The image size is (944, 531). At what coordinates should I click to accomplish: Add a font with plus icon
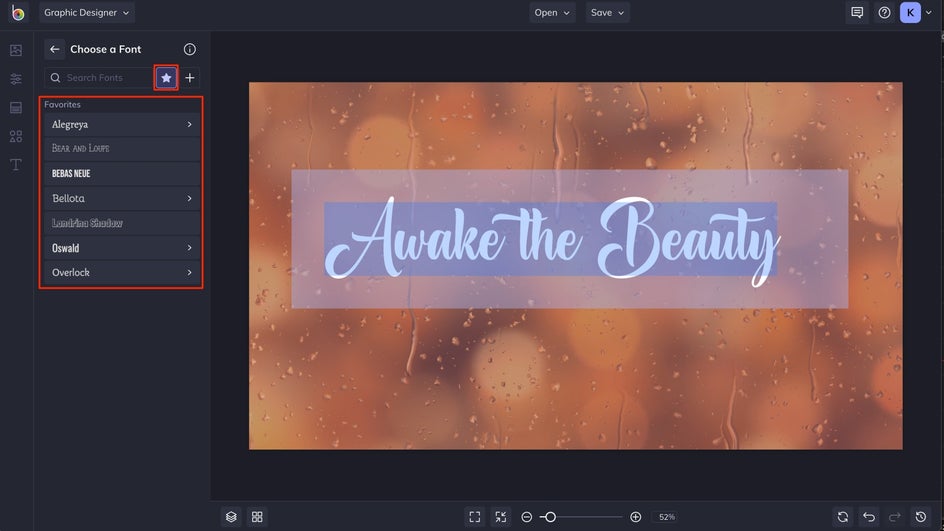pyautogui.click(x=190, y=78)
